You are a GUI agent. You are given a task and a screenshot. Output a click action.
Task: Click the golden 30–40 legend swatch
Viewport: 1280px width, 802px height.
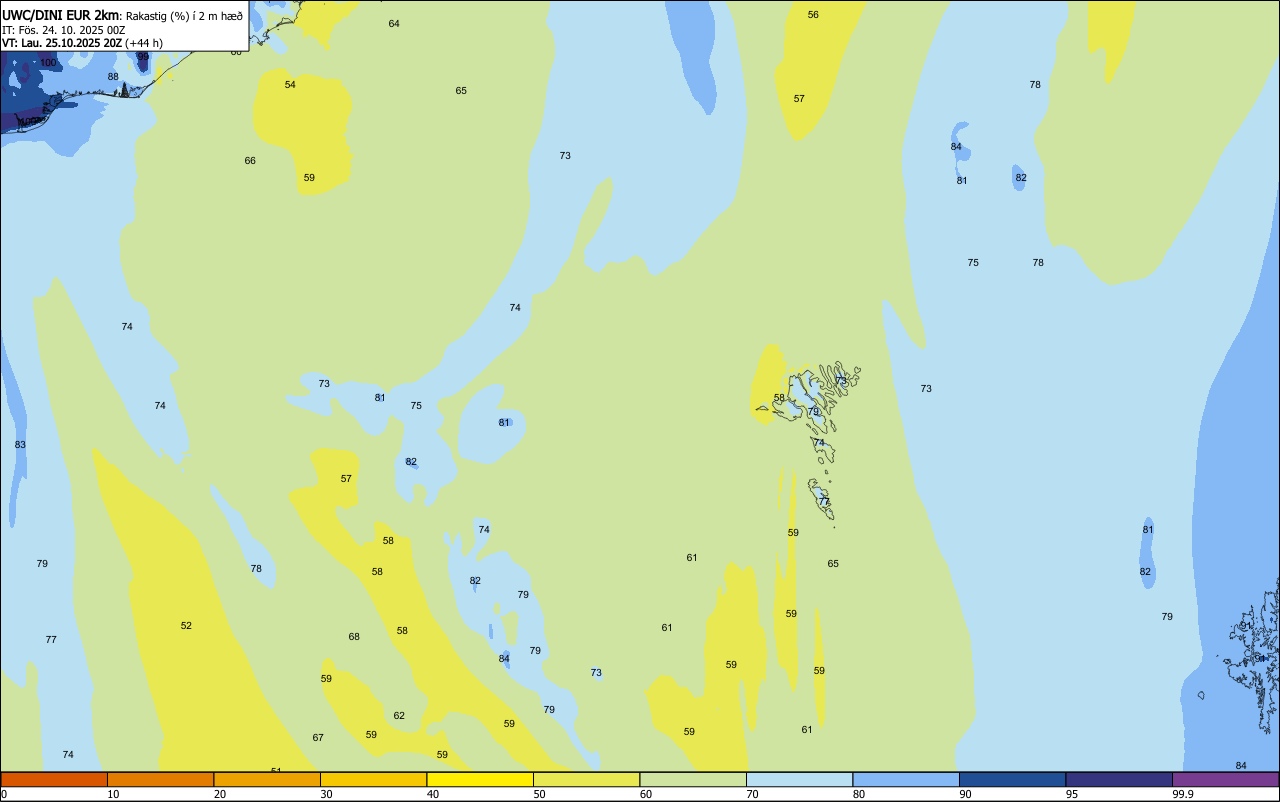pos(373,779)
